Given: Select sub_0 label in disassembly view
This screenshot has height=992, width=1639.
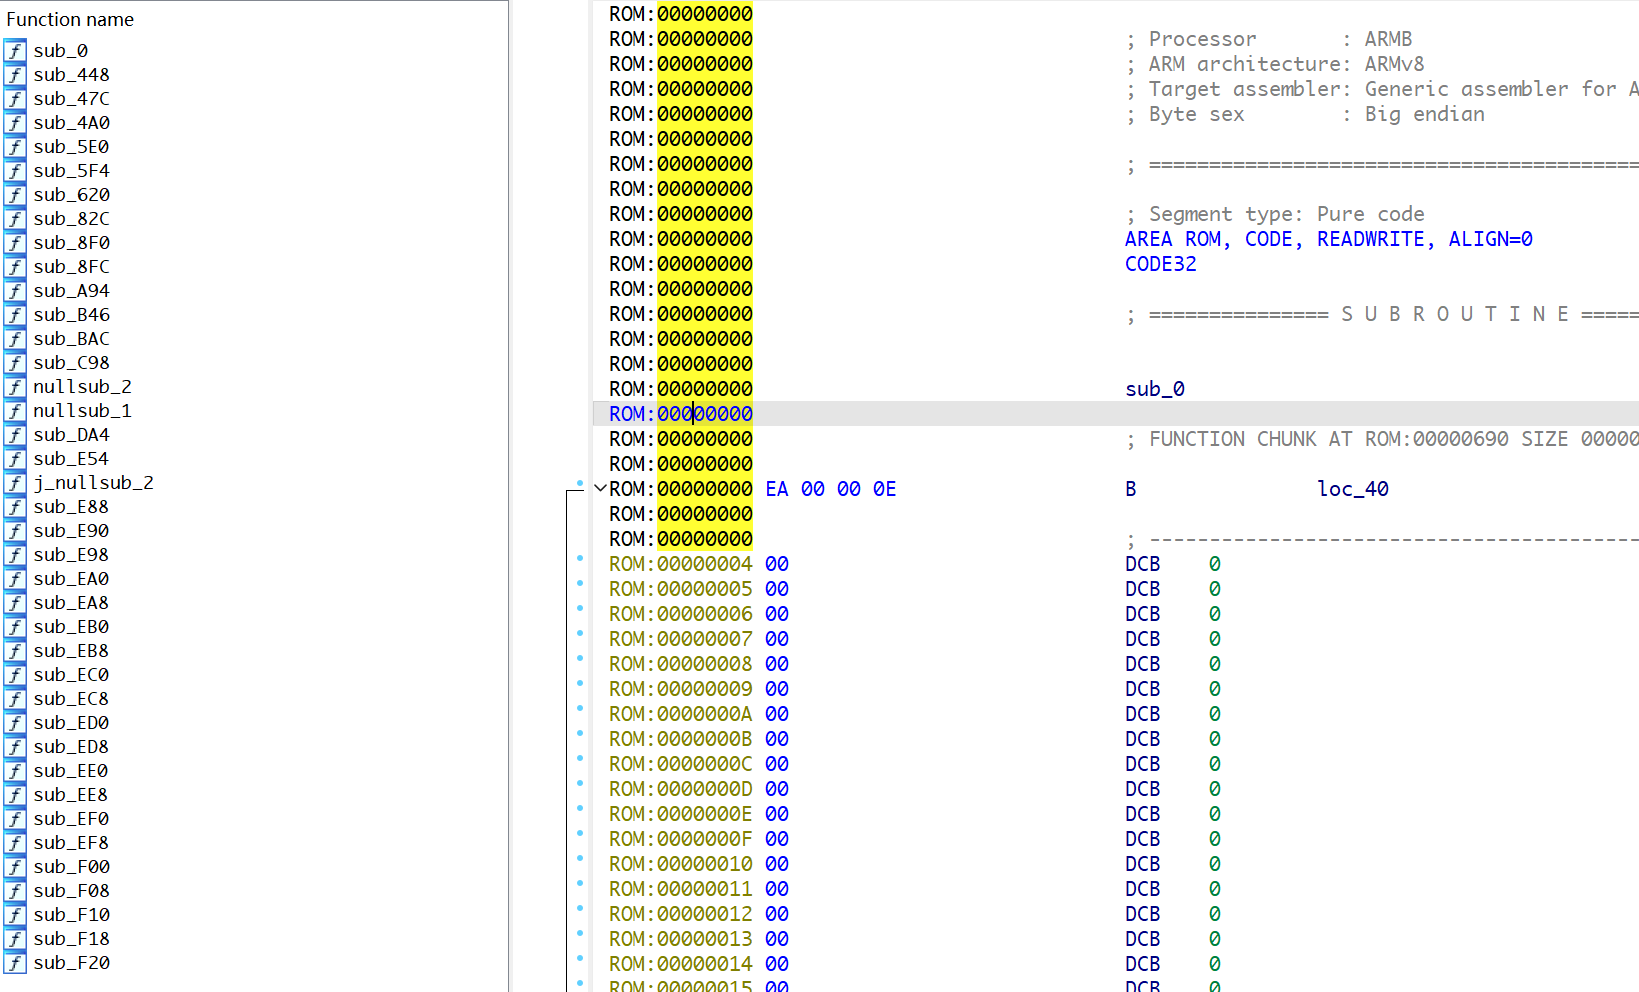Looking at the screenshot, I should [x=1154, y=389].
